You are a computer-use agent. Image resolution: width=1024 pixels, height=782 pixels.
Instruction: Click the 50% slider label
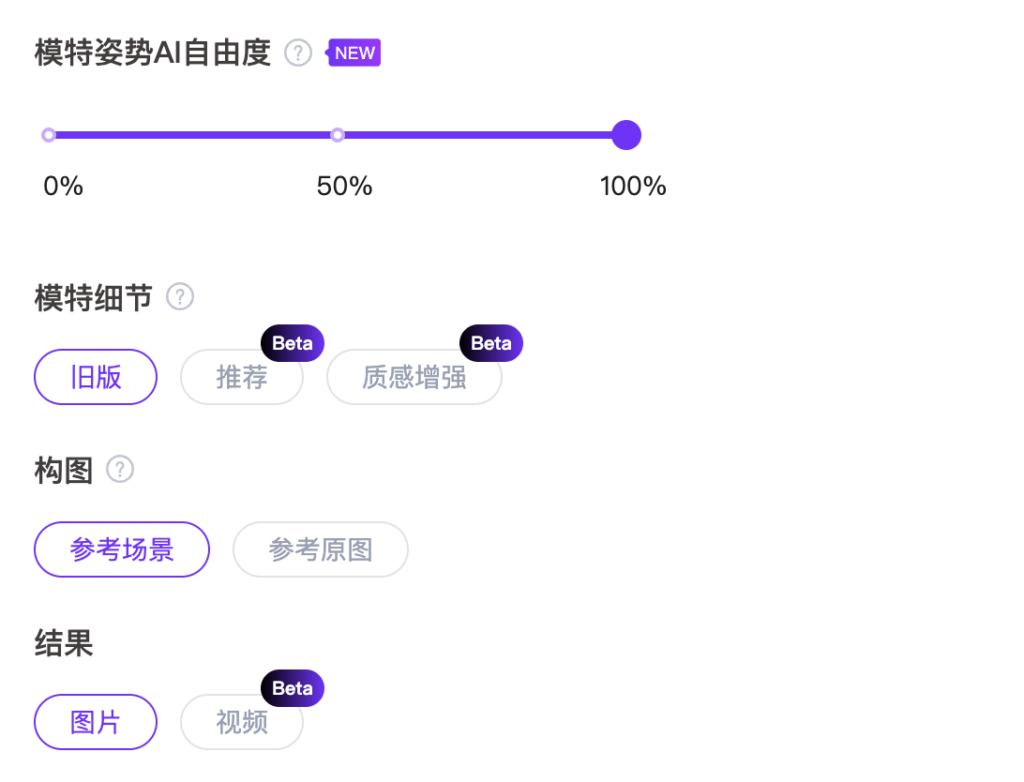coord(344,186)
